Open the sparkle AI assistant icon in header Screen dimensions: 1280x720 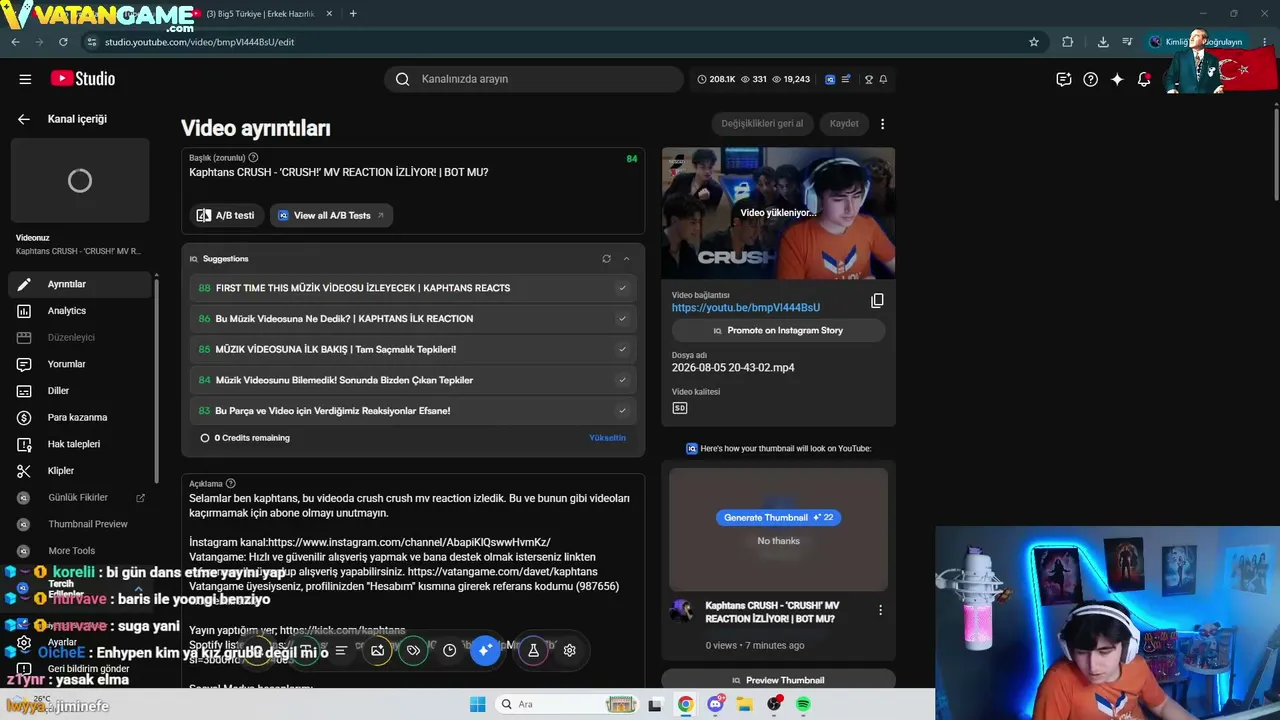click(1118, 80)
